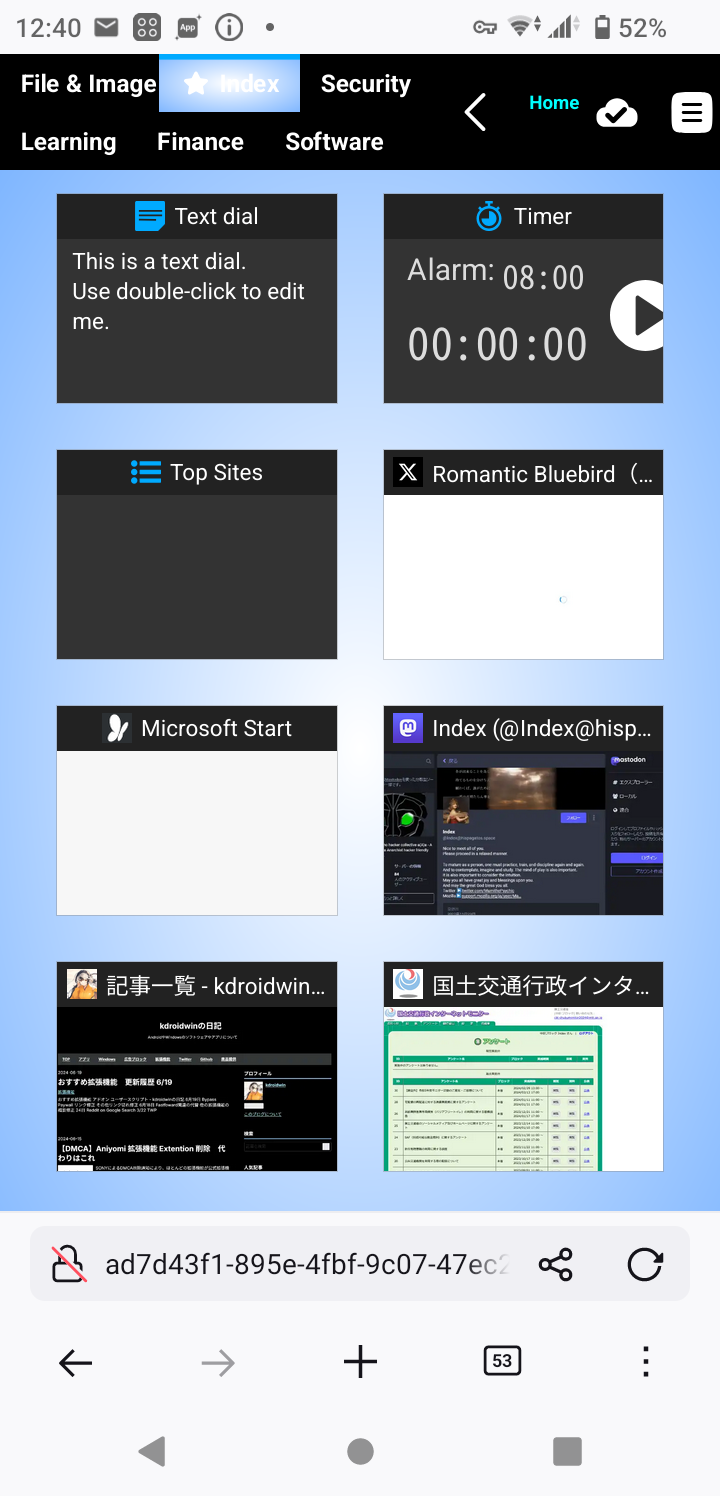Screen dimensions: 720x1496
Task: Switch to the Software tab
Action: click(x=334, y=142)
